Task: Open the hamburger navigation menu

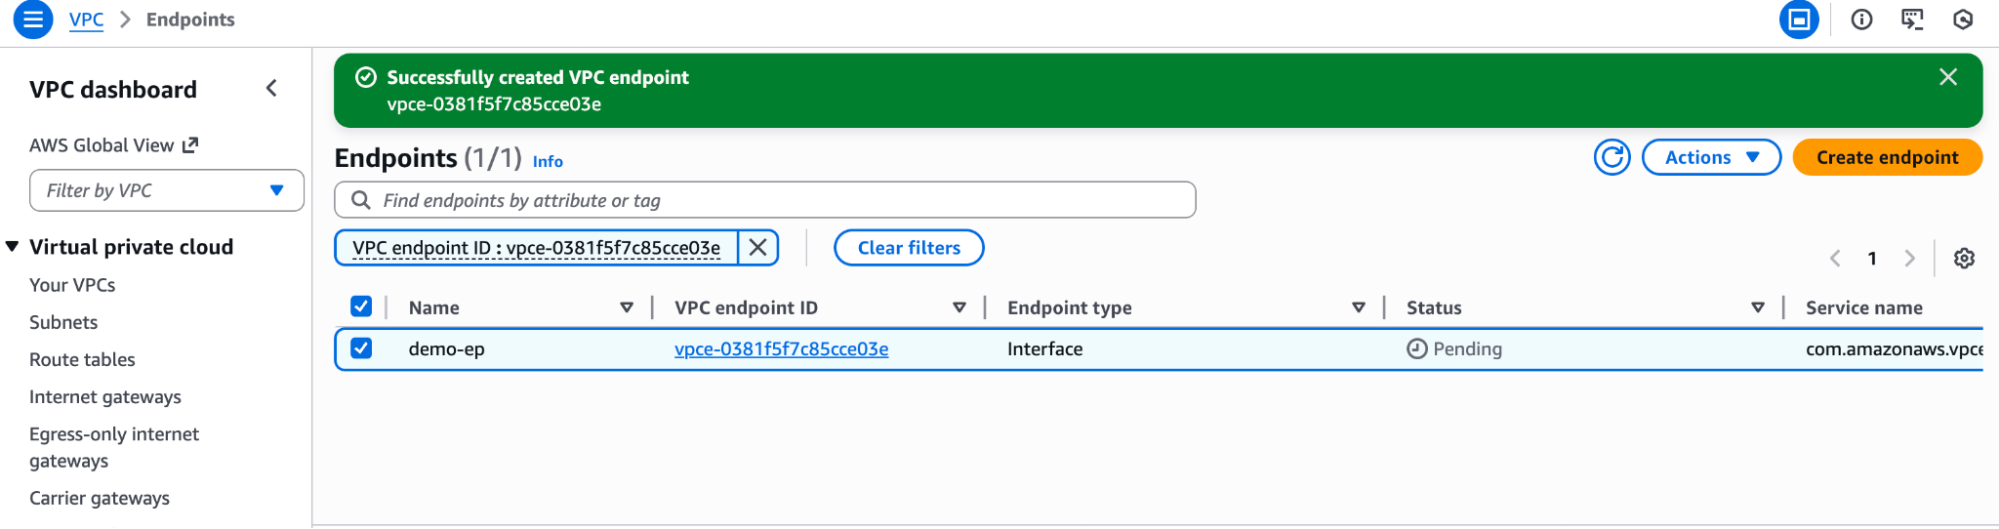Action: click(x=33, y=19)
